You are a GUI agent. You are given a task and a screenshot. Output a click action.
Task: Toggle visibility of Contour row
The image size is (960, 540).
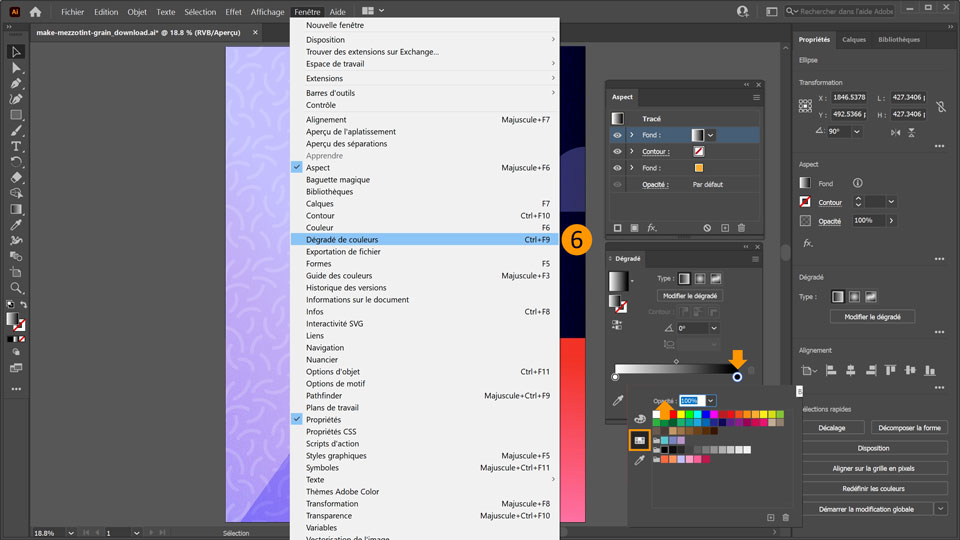(x=617, y=152)
